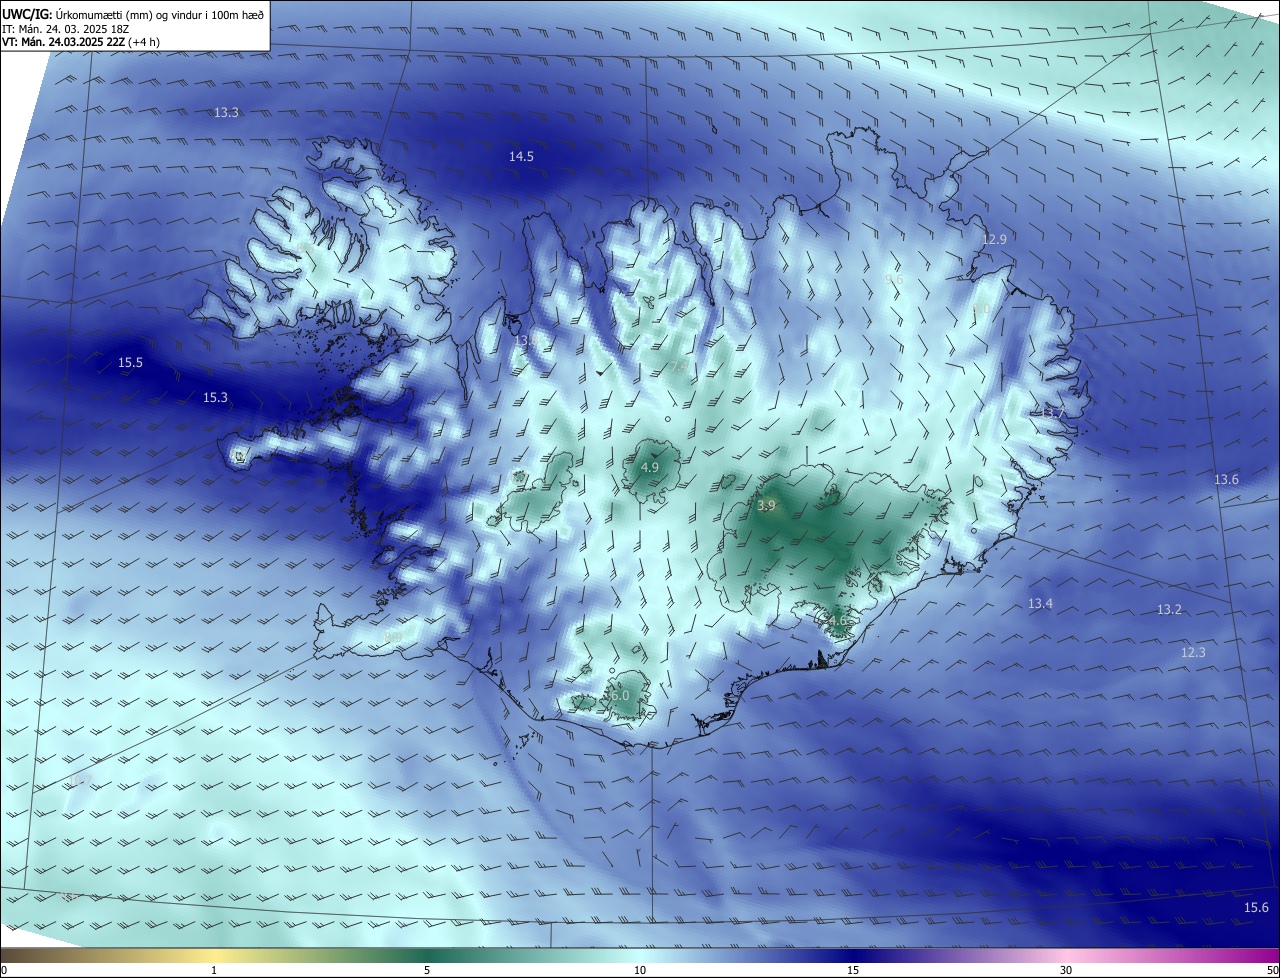1280x978 pixels.
Task: Click the 5 tick on the colorbar
Action: (427, 970)
